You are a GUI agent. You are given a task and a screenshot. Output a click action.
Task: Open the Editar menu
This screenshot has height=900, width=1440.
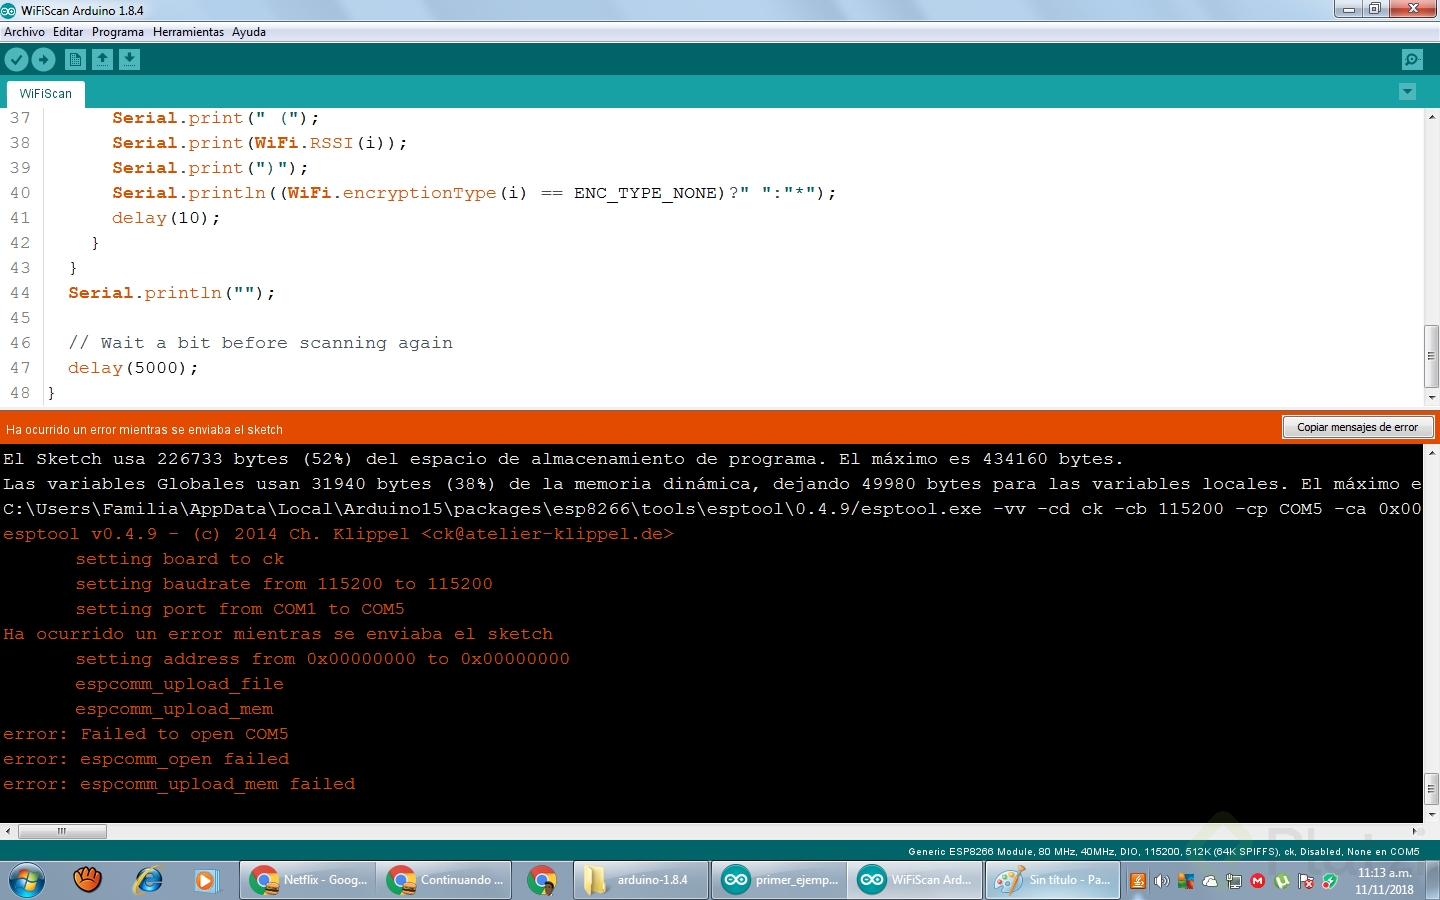[68, 32]
